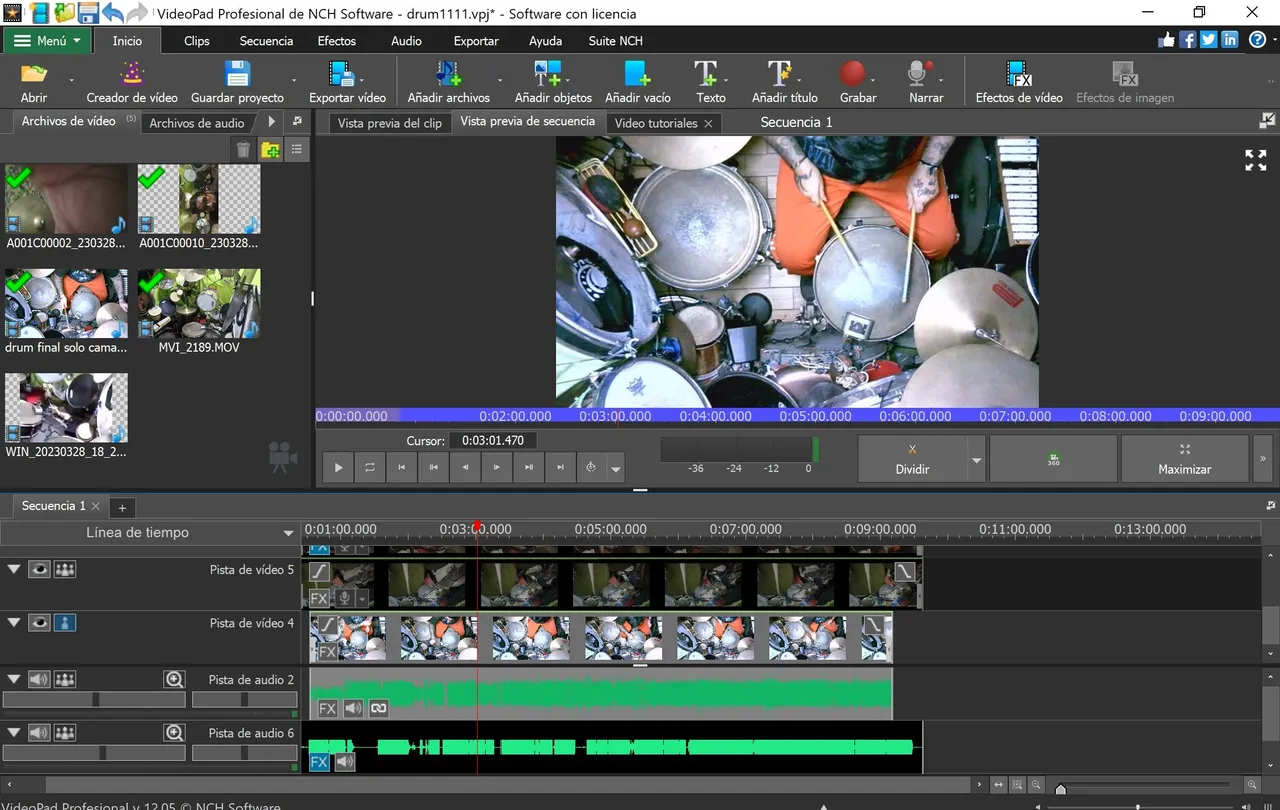
Task: Toggle the group button on Pista de vídeo 5
Action: (x=65, y=569)
